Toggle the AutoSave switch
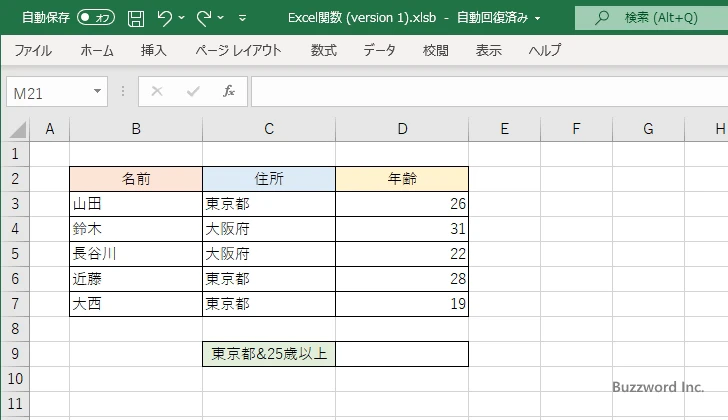Image resolution: width=728 pixels, height=420 pixels. click(96, 18)
